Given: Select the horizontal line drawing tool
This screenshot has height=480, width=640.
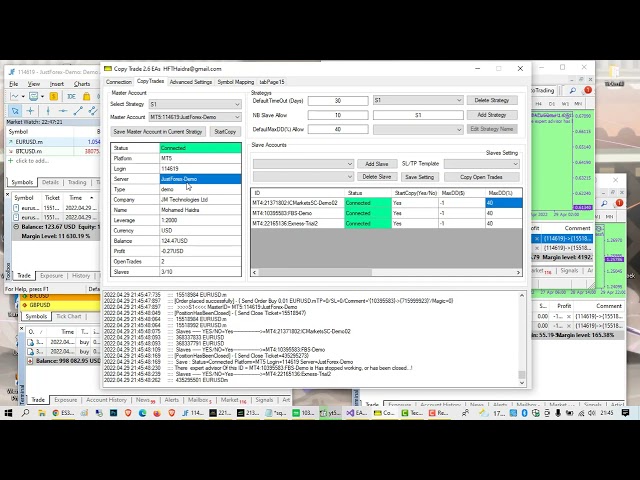Looking at the screenshot, I should click(x=62, y=111).
